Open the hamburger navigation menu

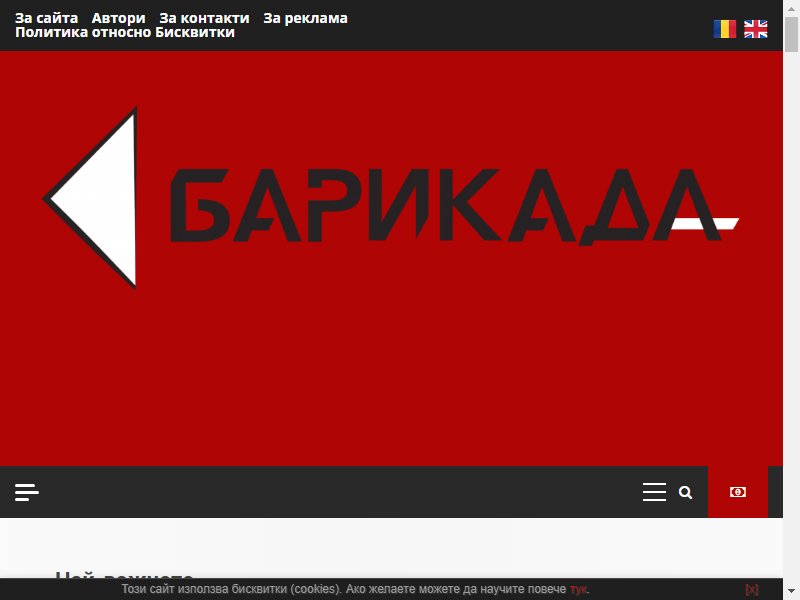tap(654, 492)
